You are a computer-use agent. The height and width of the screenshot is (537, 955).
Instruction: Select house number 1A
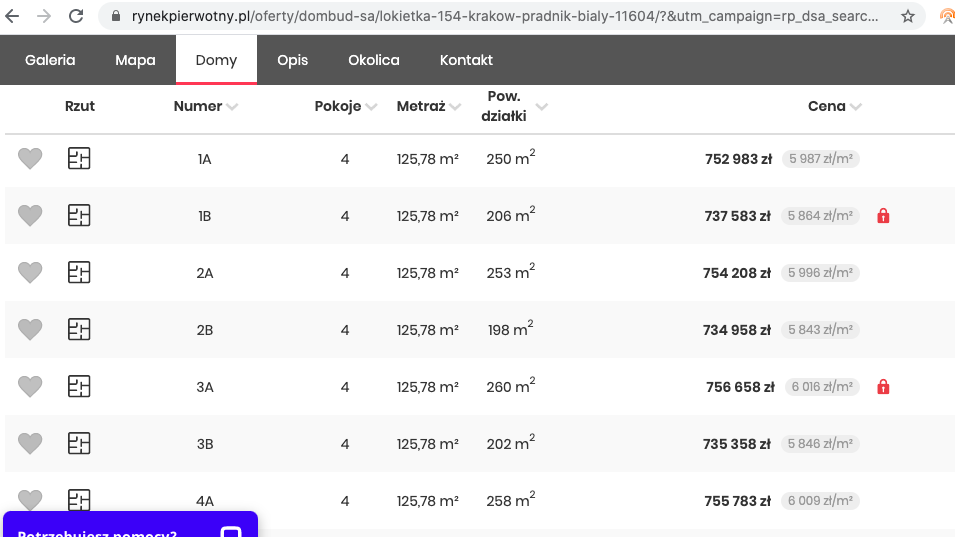(205, 160)
